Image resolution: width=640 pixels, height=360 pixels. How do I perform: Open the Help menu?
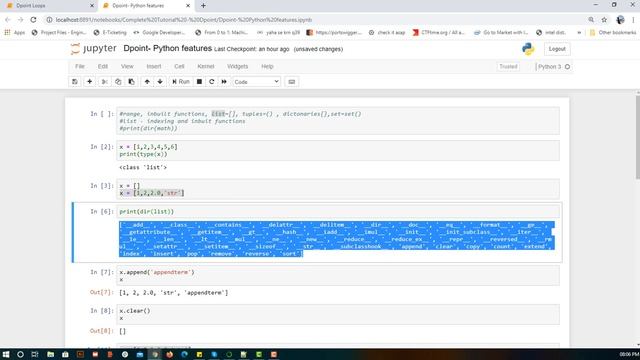[x=267, y=66]
